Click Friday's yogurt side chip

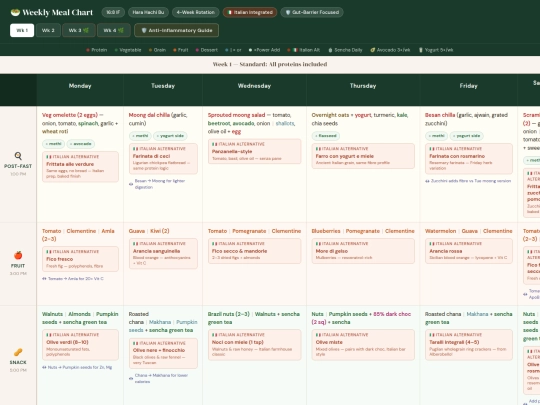467,136
